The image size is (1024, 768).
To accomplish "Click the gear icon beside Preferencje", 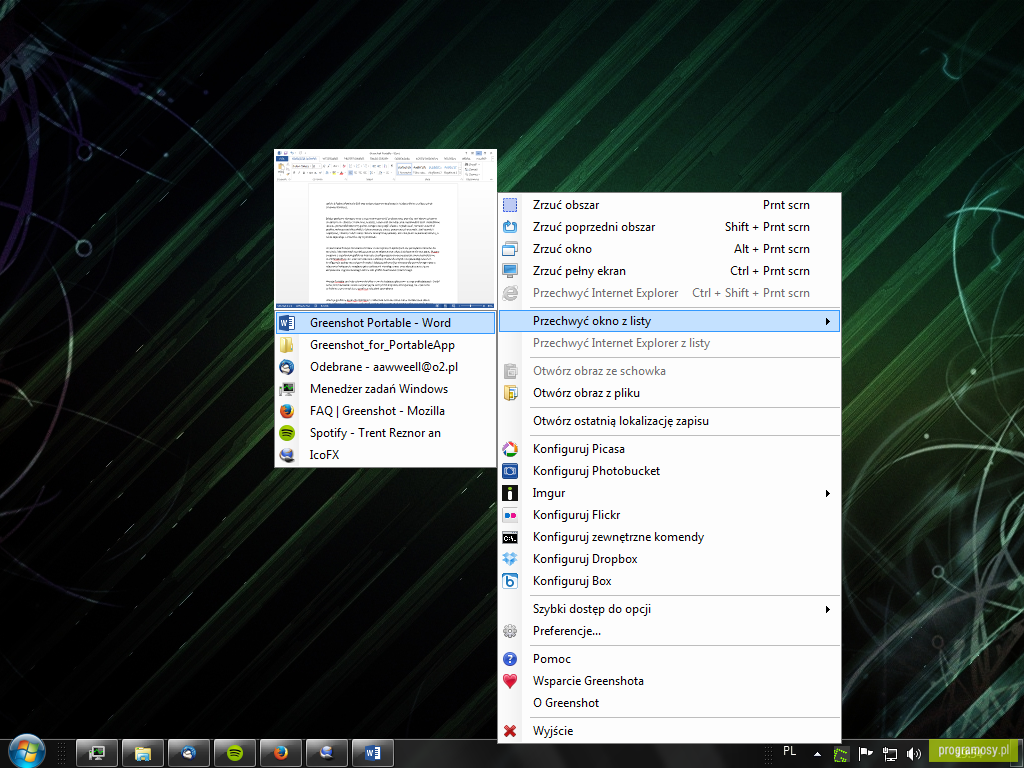I will tap(510, 631).
